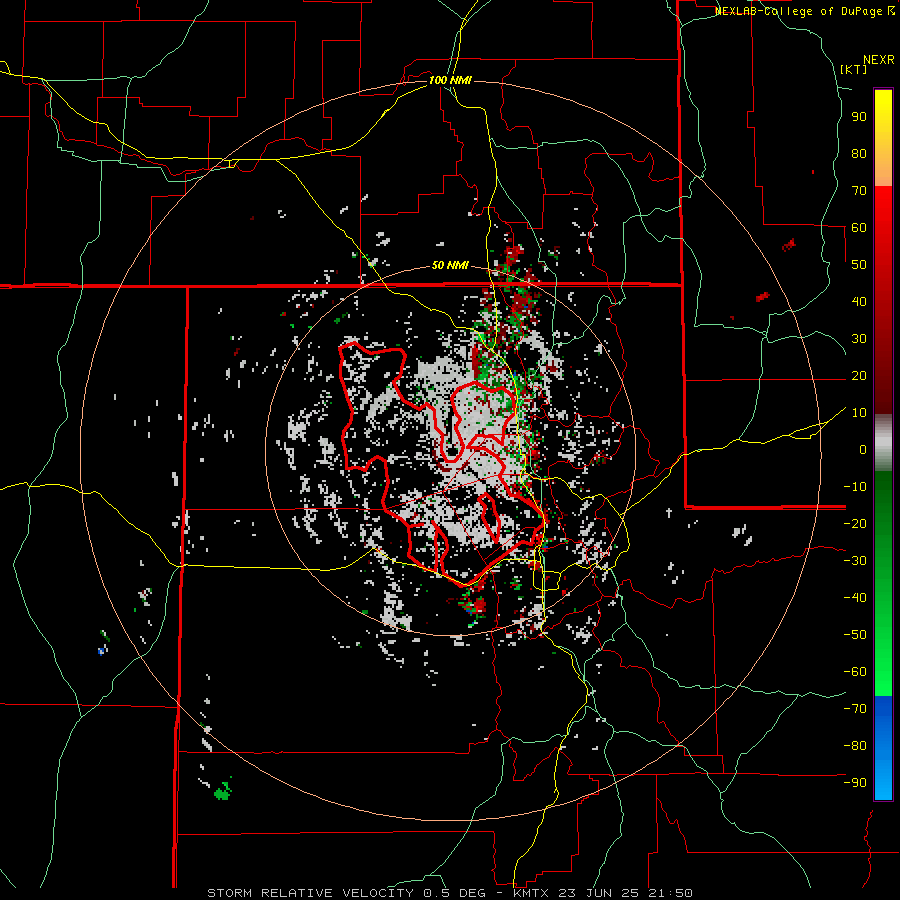Click the -90 scale label
Image resolution: width=900 pixels, height=900 pixels.
pos(855,782)
